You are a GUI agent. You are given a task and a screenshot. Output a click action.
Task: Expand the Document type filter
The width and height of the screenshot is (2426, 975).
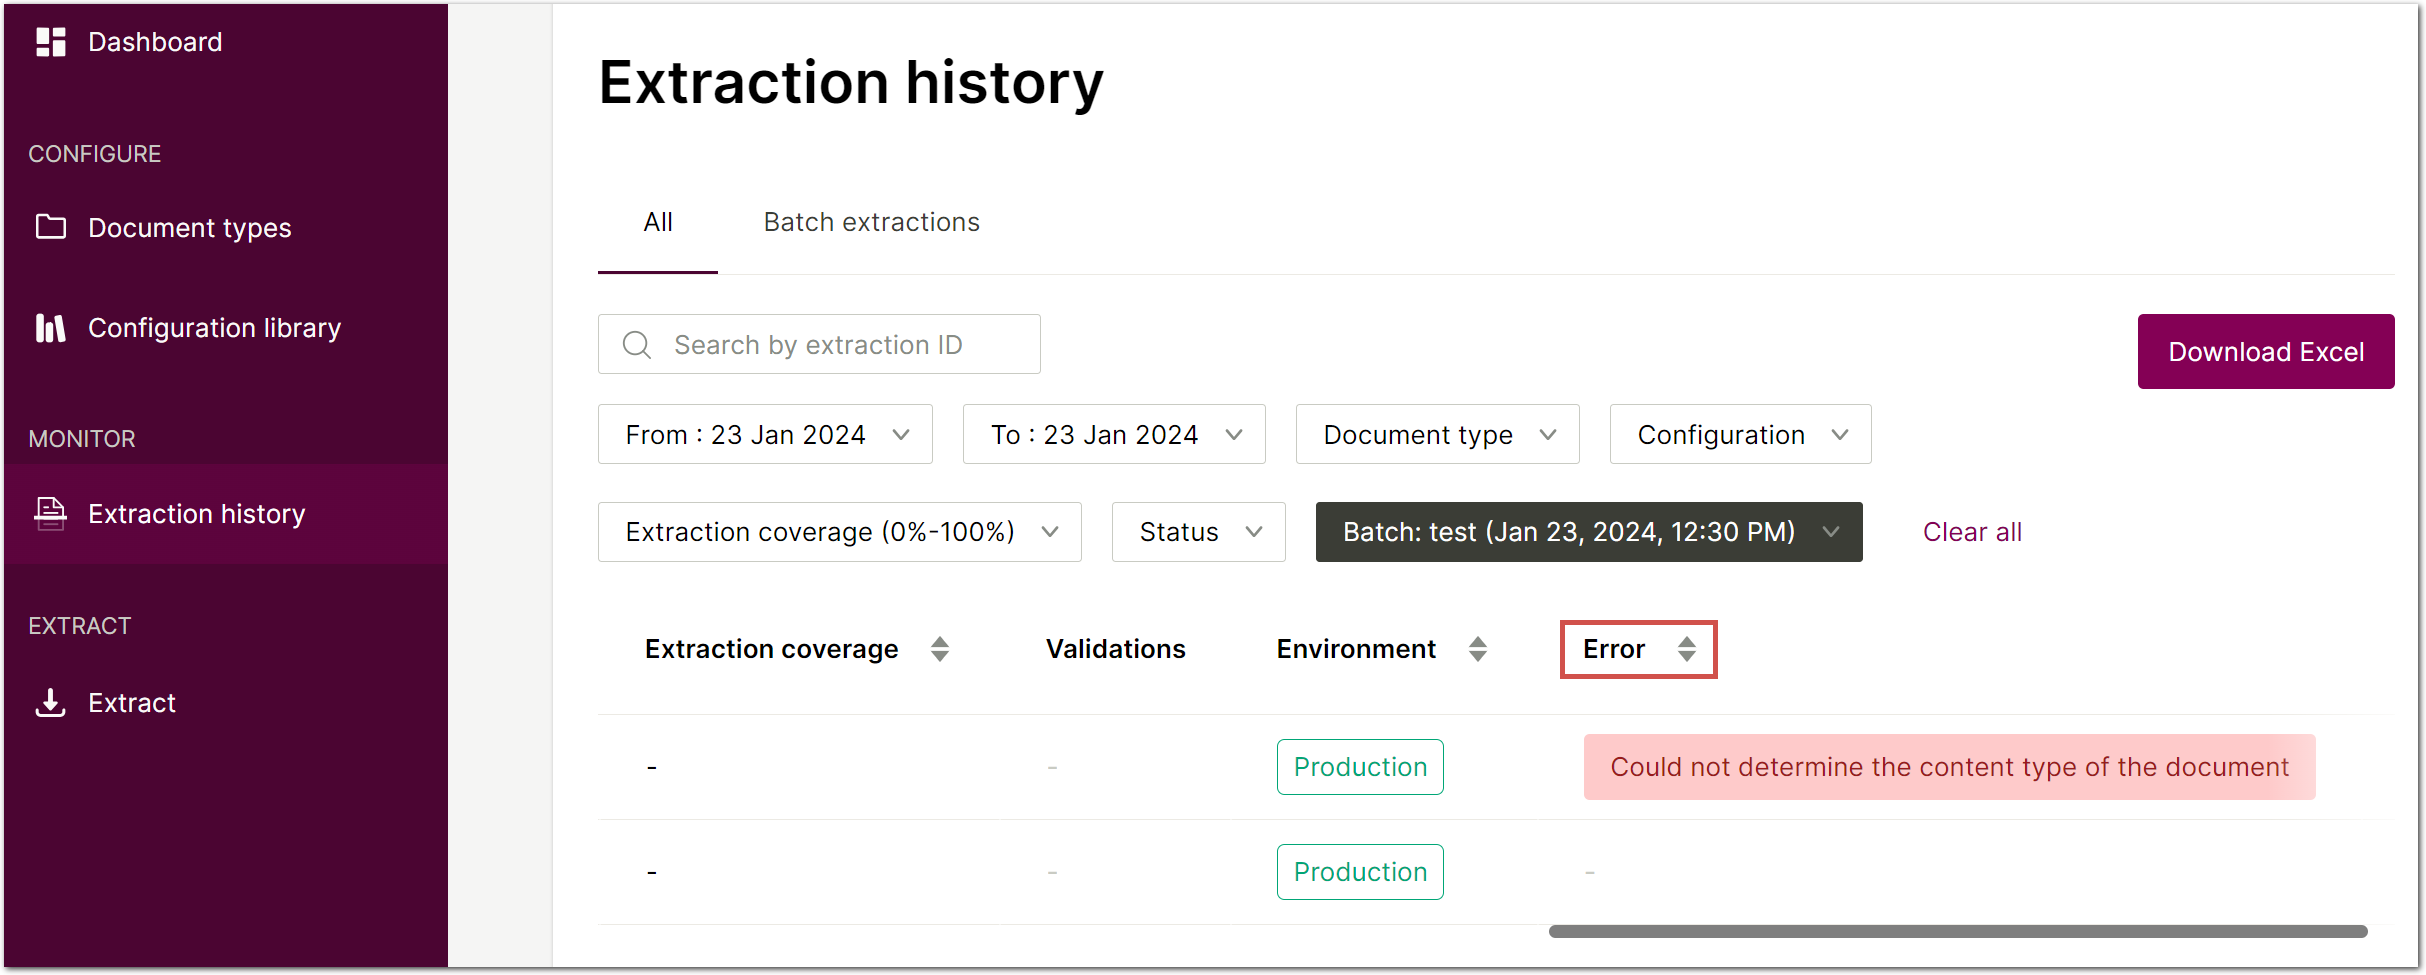(x=1437, y=434)
